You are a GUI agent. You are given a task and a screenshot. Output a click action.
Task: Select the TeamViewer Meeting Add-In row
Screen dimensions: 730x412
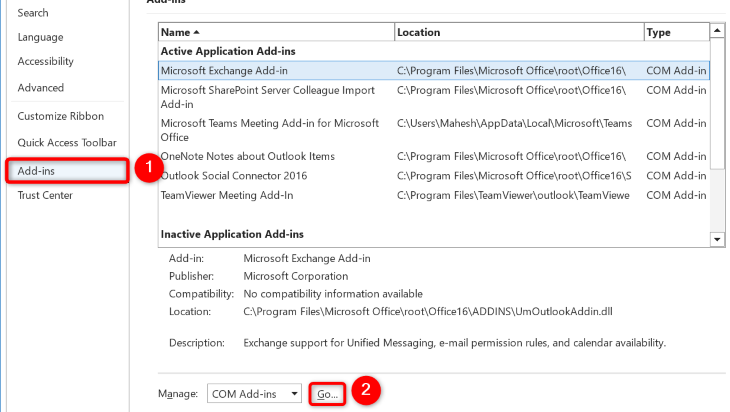434,196
